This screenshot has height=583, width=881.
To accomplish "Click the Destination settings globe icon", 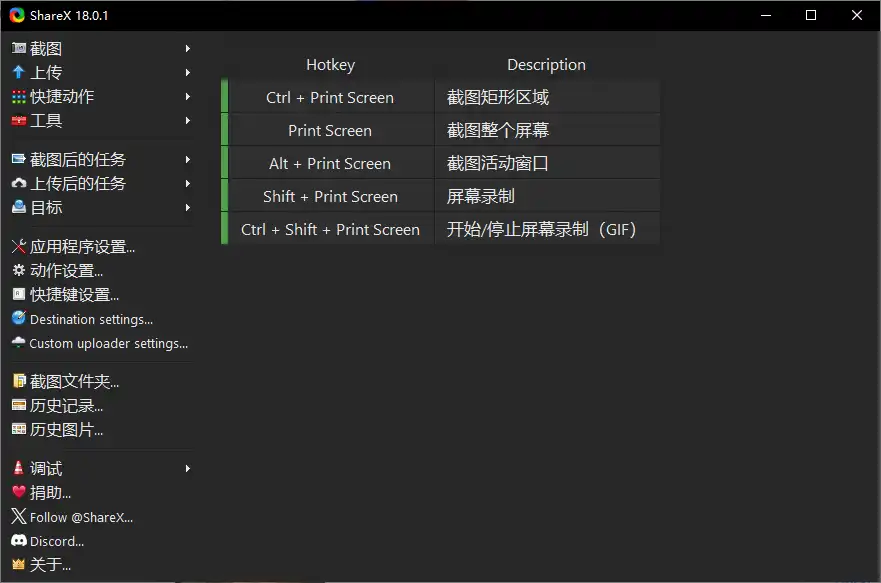I will coord(19,318).
